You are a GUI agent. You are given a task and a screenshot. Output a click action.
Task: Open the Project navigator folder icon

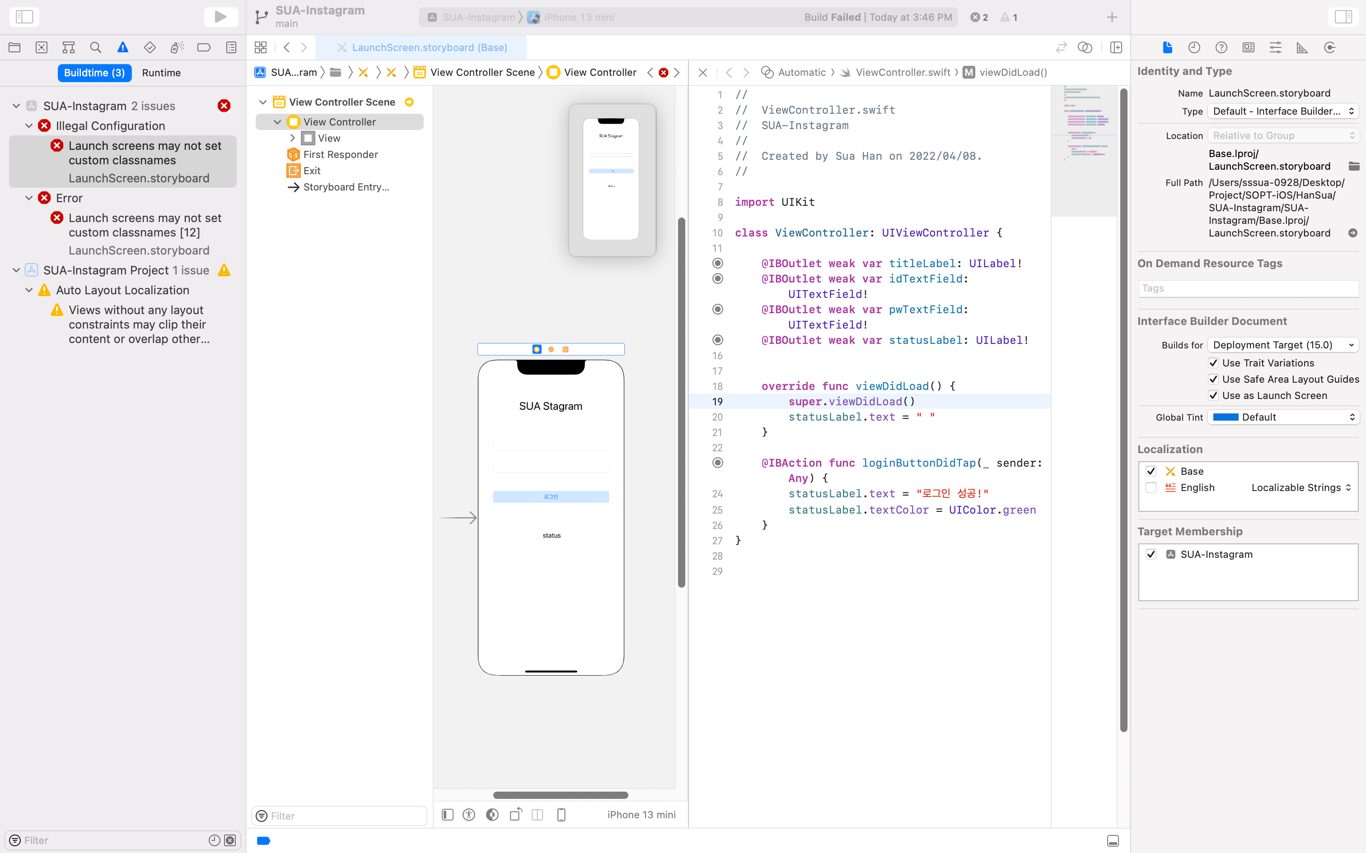(x=14, y=47)
